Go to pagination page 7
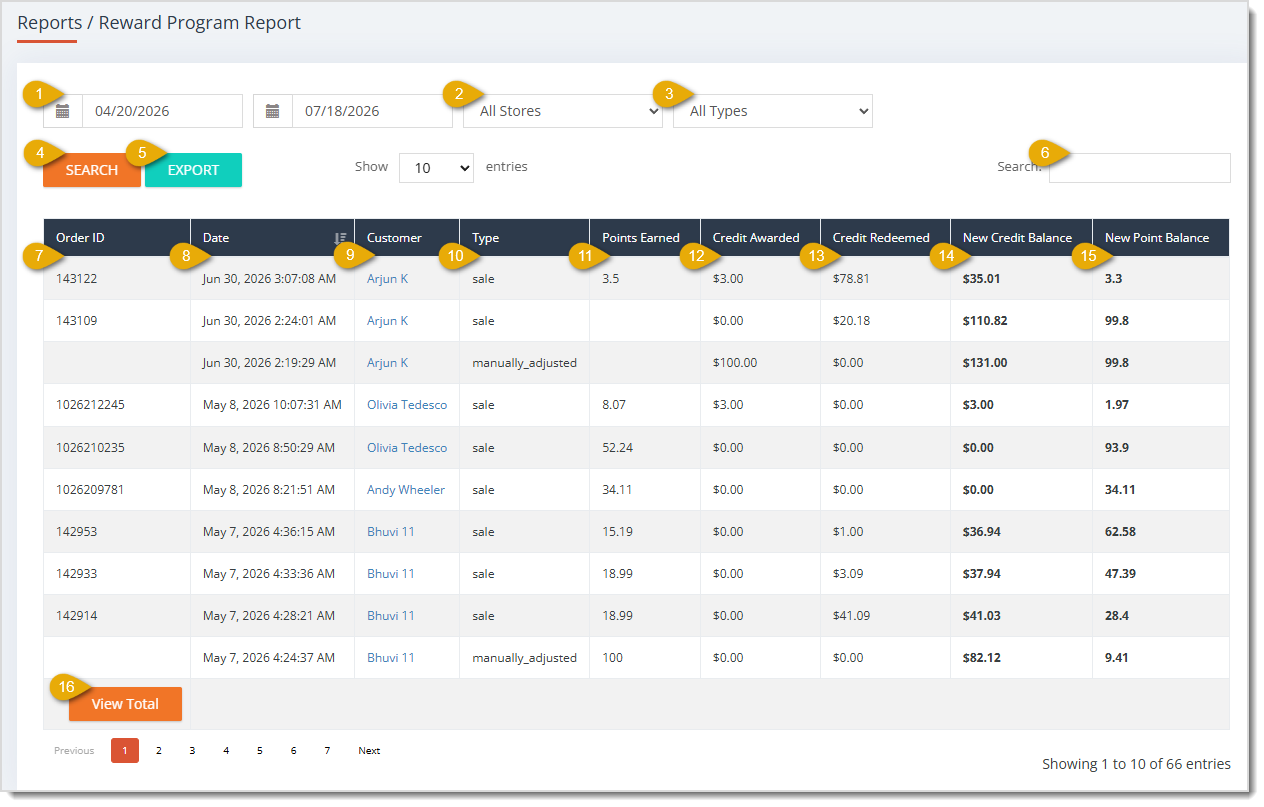Viewport: 1264px width, 807px height. coord(327,751)
